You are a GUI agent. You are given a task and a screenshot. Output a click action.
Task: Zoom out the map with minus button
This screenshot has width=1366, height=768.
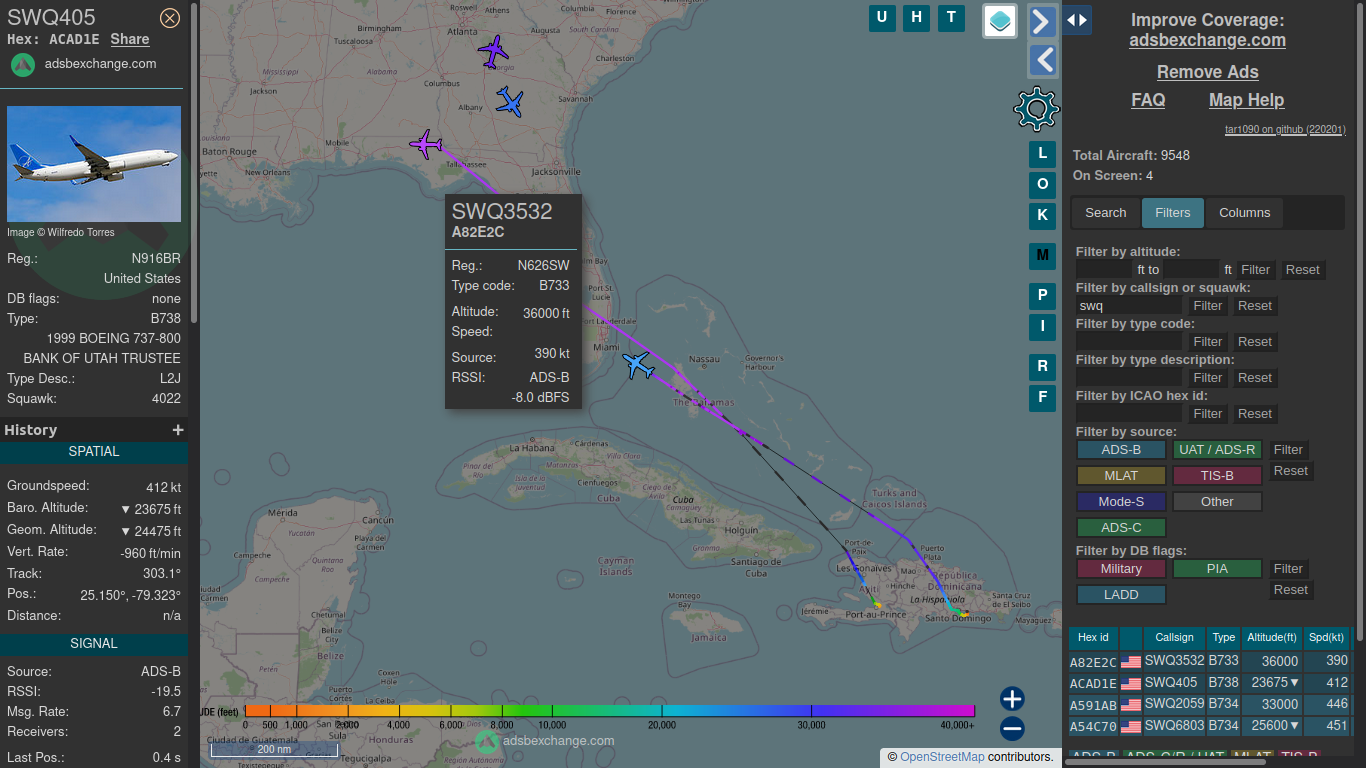coord(1012,729)
